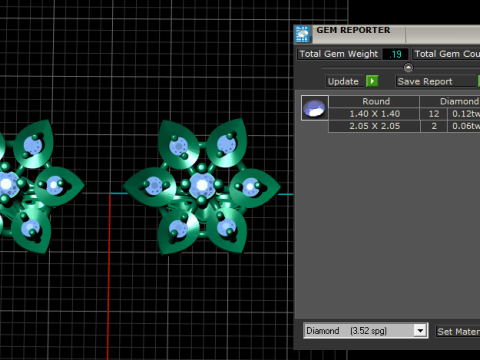Select the center gem of the cut-off flower
The image size is (480, 360).
pos(7,184)
